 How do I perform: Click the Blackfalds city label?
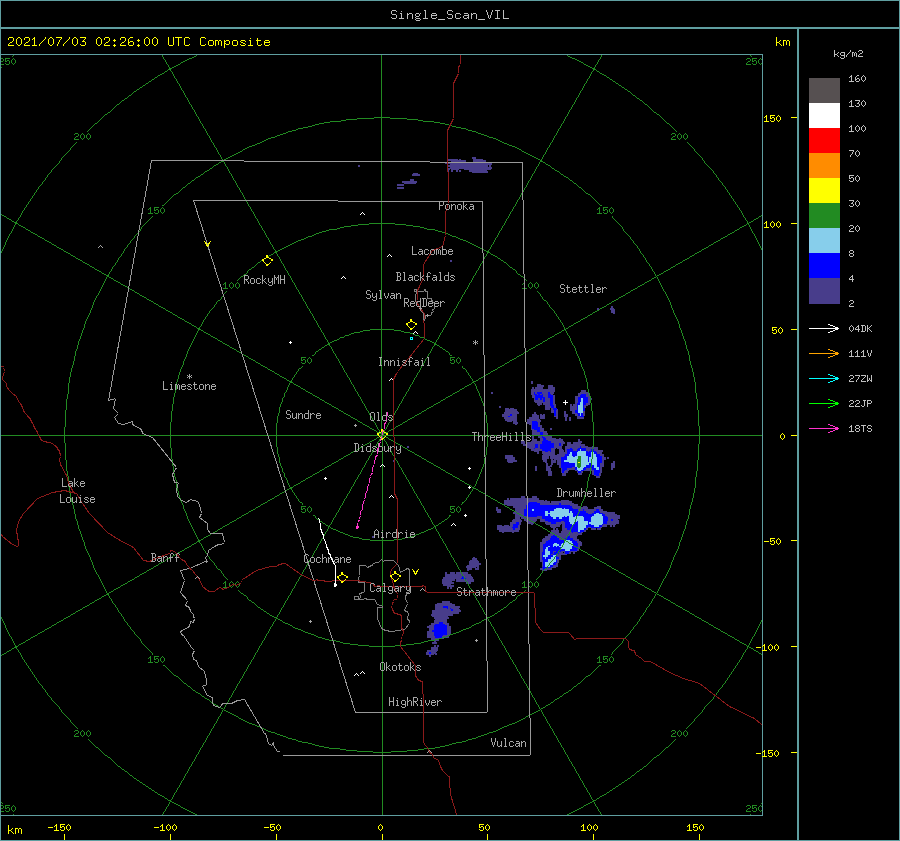[425, 277]
